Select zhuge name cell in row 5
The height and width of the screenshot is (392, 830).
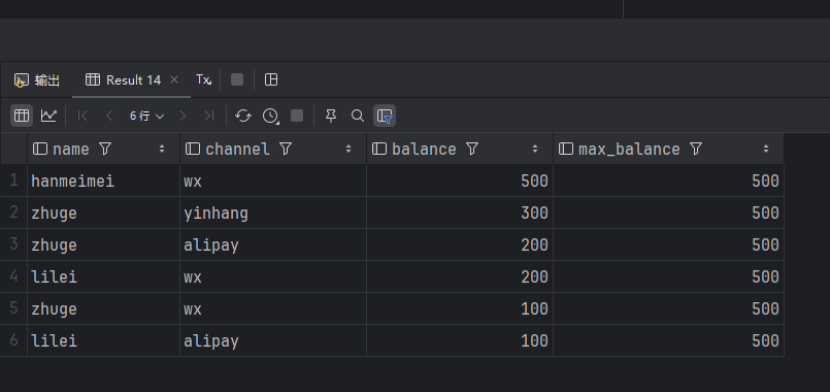pyautogui.click(x=104, y=309)
